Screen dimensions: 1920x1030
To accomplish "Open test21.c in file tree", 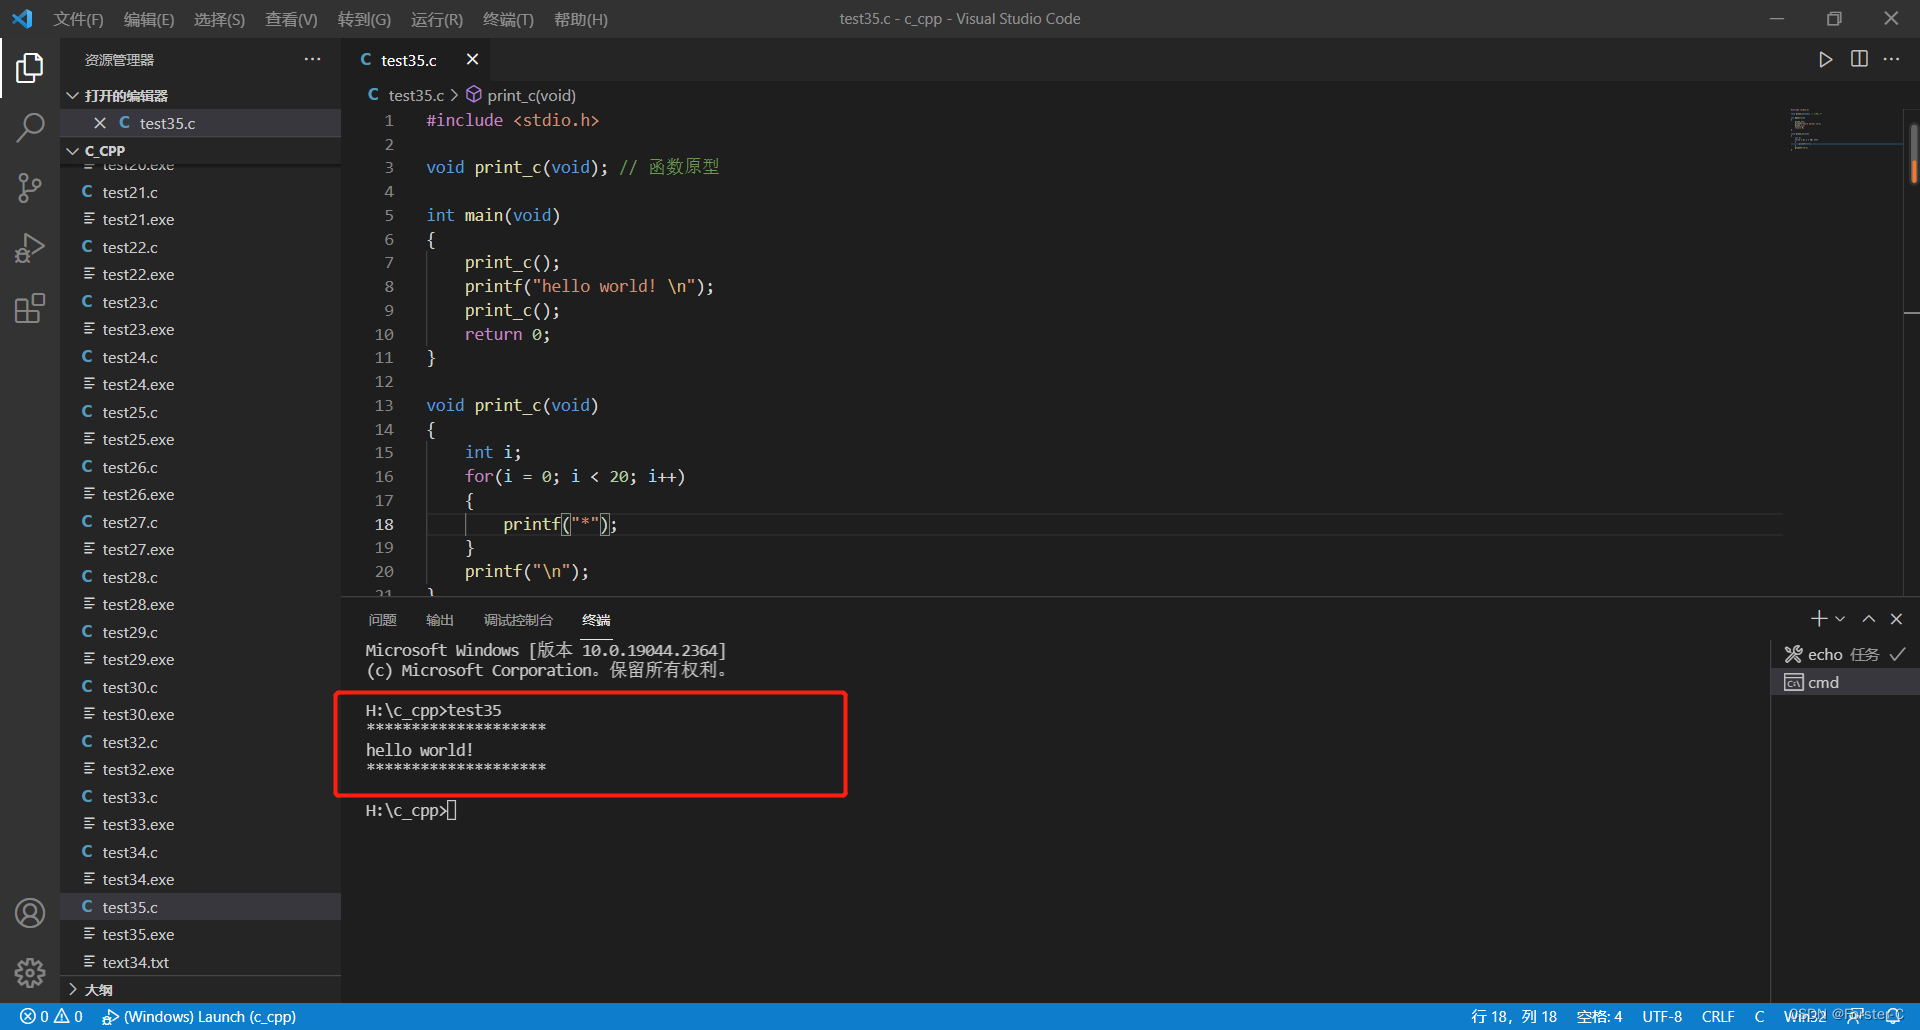I will pos(200,192).
